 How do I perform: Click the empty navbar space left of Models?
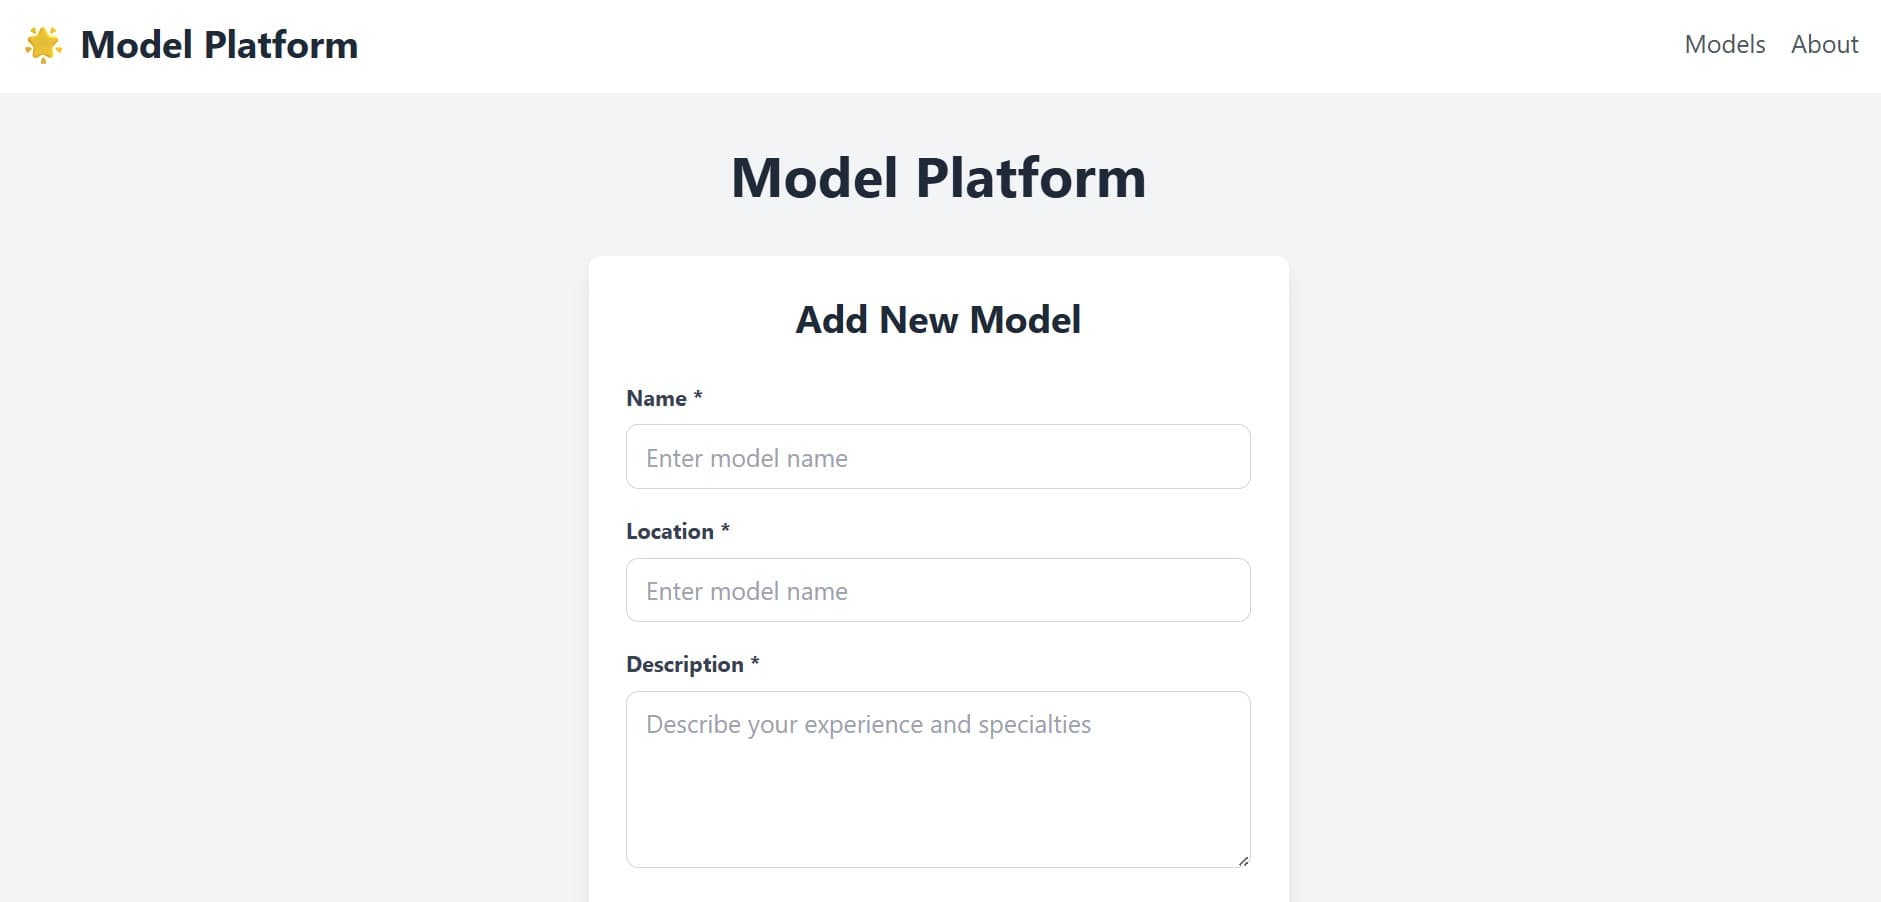coord(1000,45)
